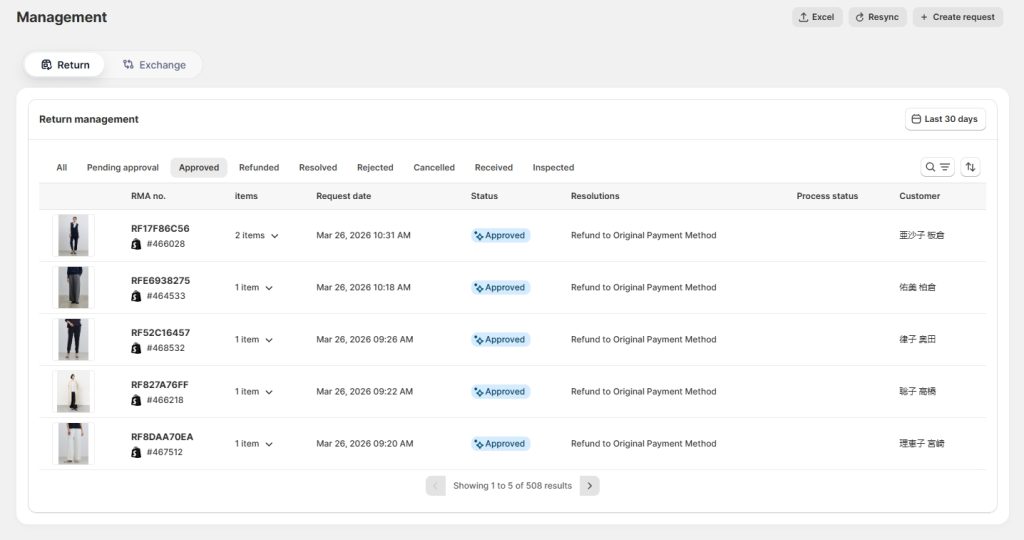
Task: Click the Request date column header
Action: (344, 196)
